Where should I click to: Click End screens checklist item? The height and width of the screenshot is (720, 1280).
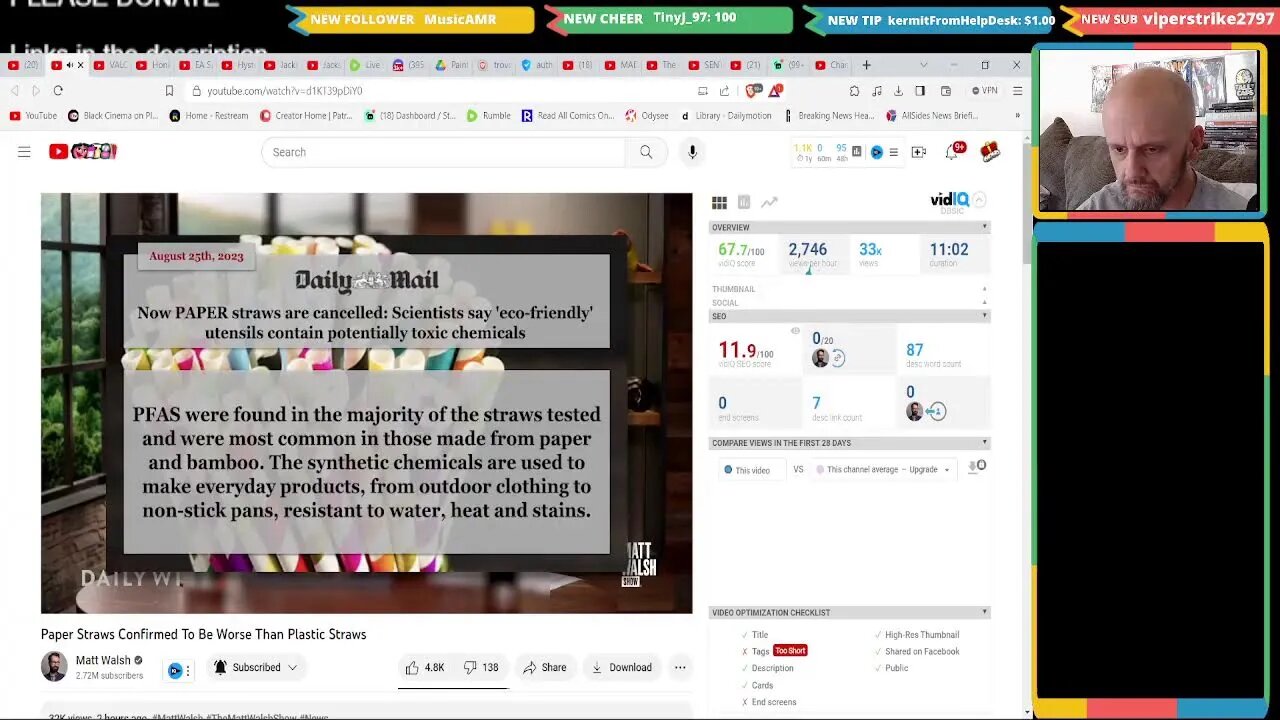click(774, 702)
